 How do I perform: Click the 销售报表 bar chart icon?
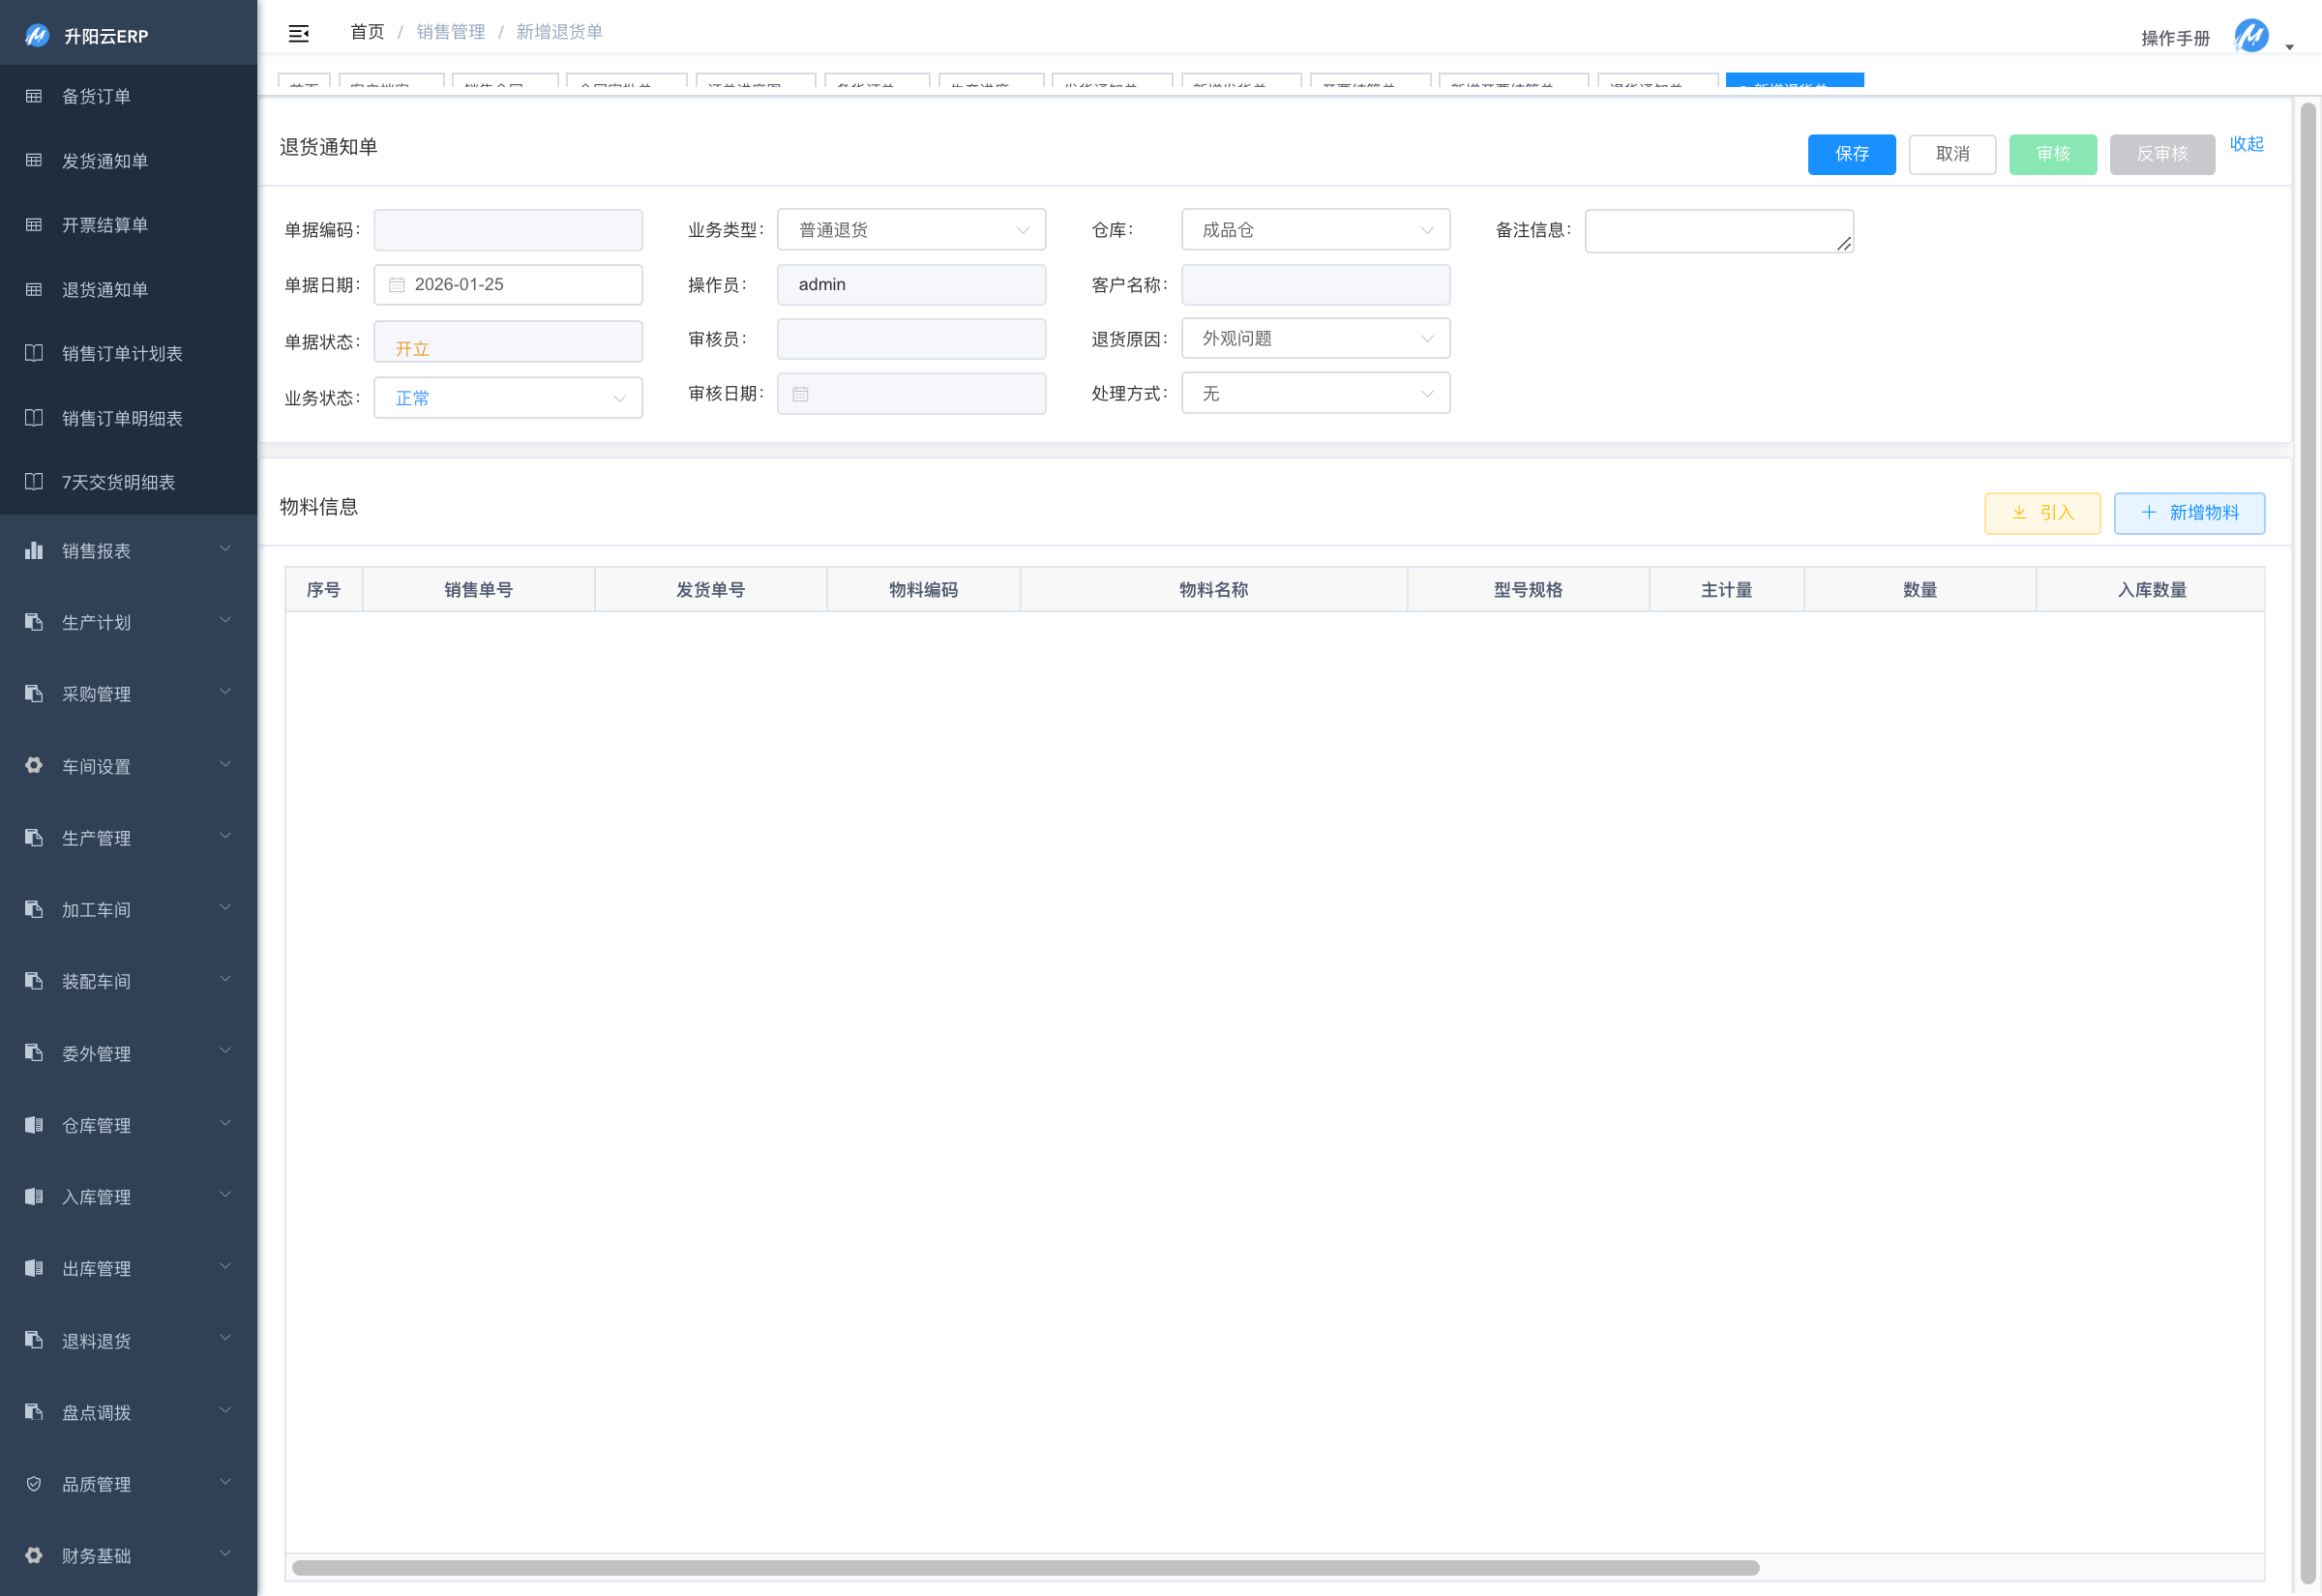click(34, 550)
